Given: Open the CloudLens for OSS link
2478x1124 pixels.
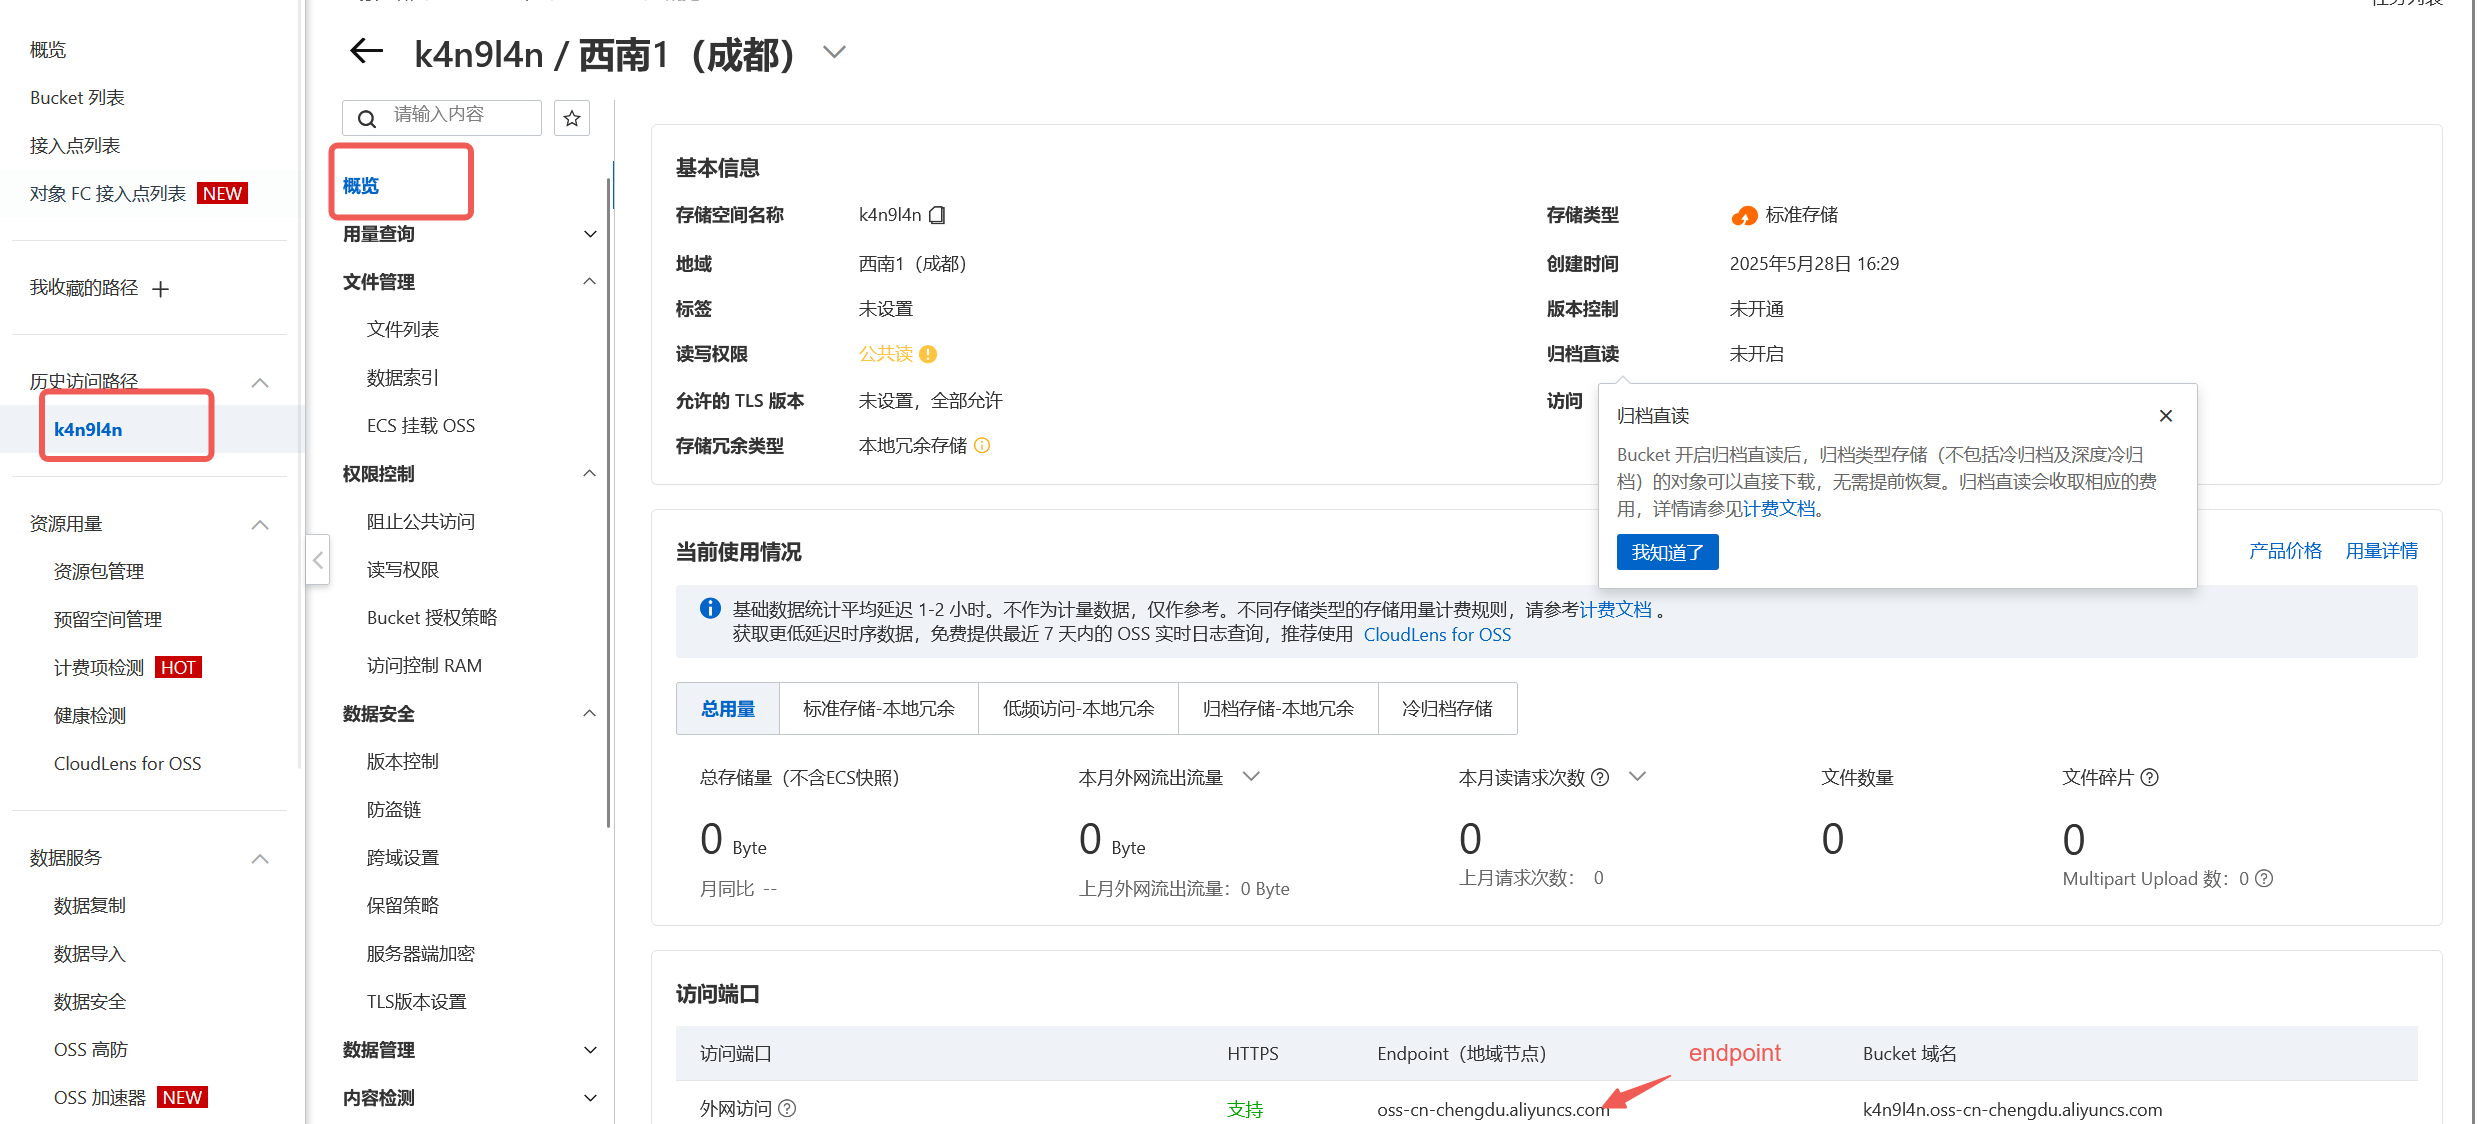Looking at the screenshot, I should pyautogui.click(x=1437, y=635).
